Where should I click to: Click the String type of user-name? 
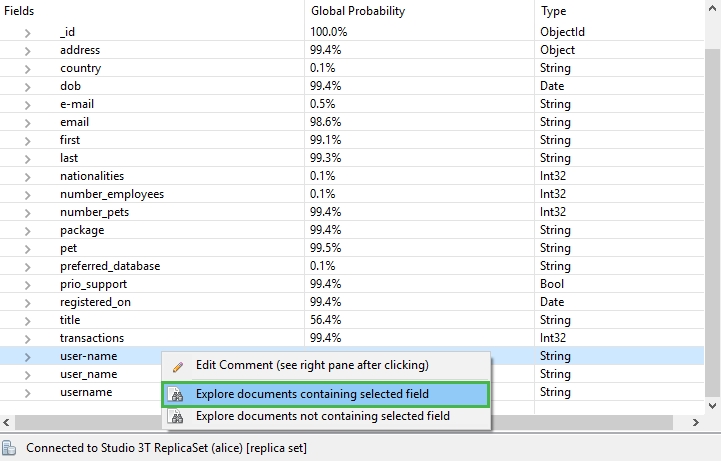[x=555, y=356]
